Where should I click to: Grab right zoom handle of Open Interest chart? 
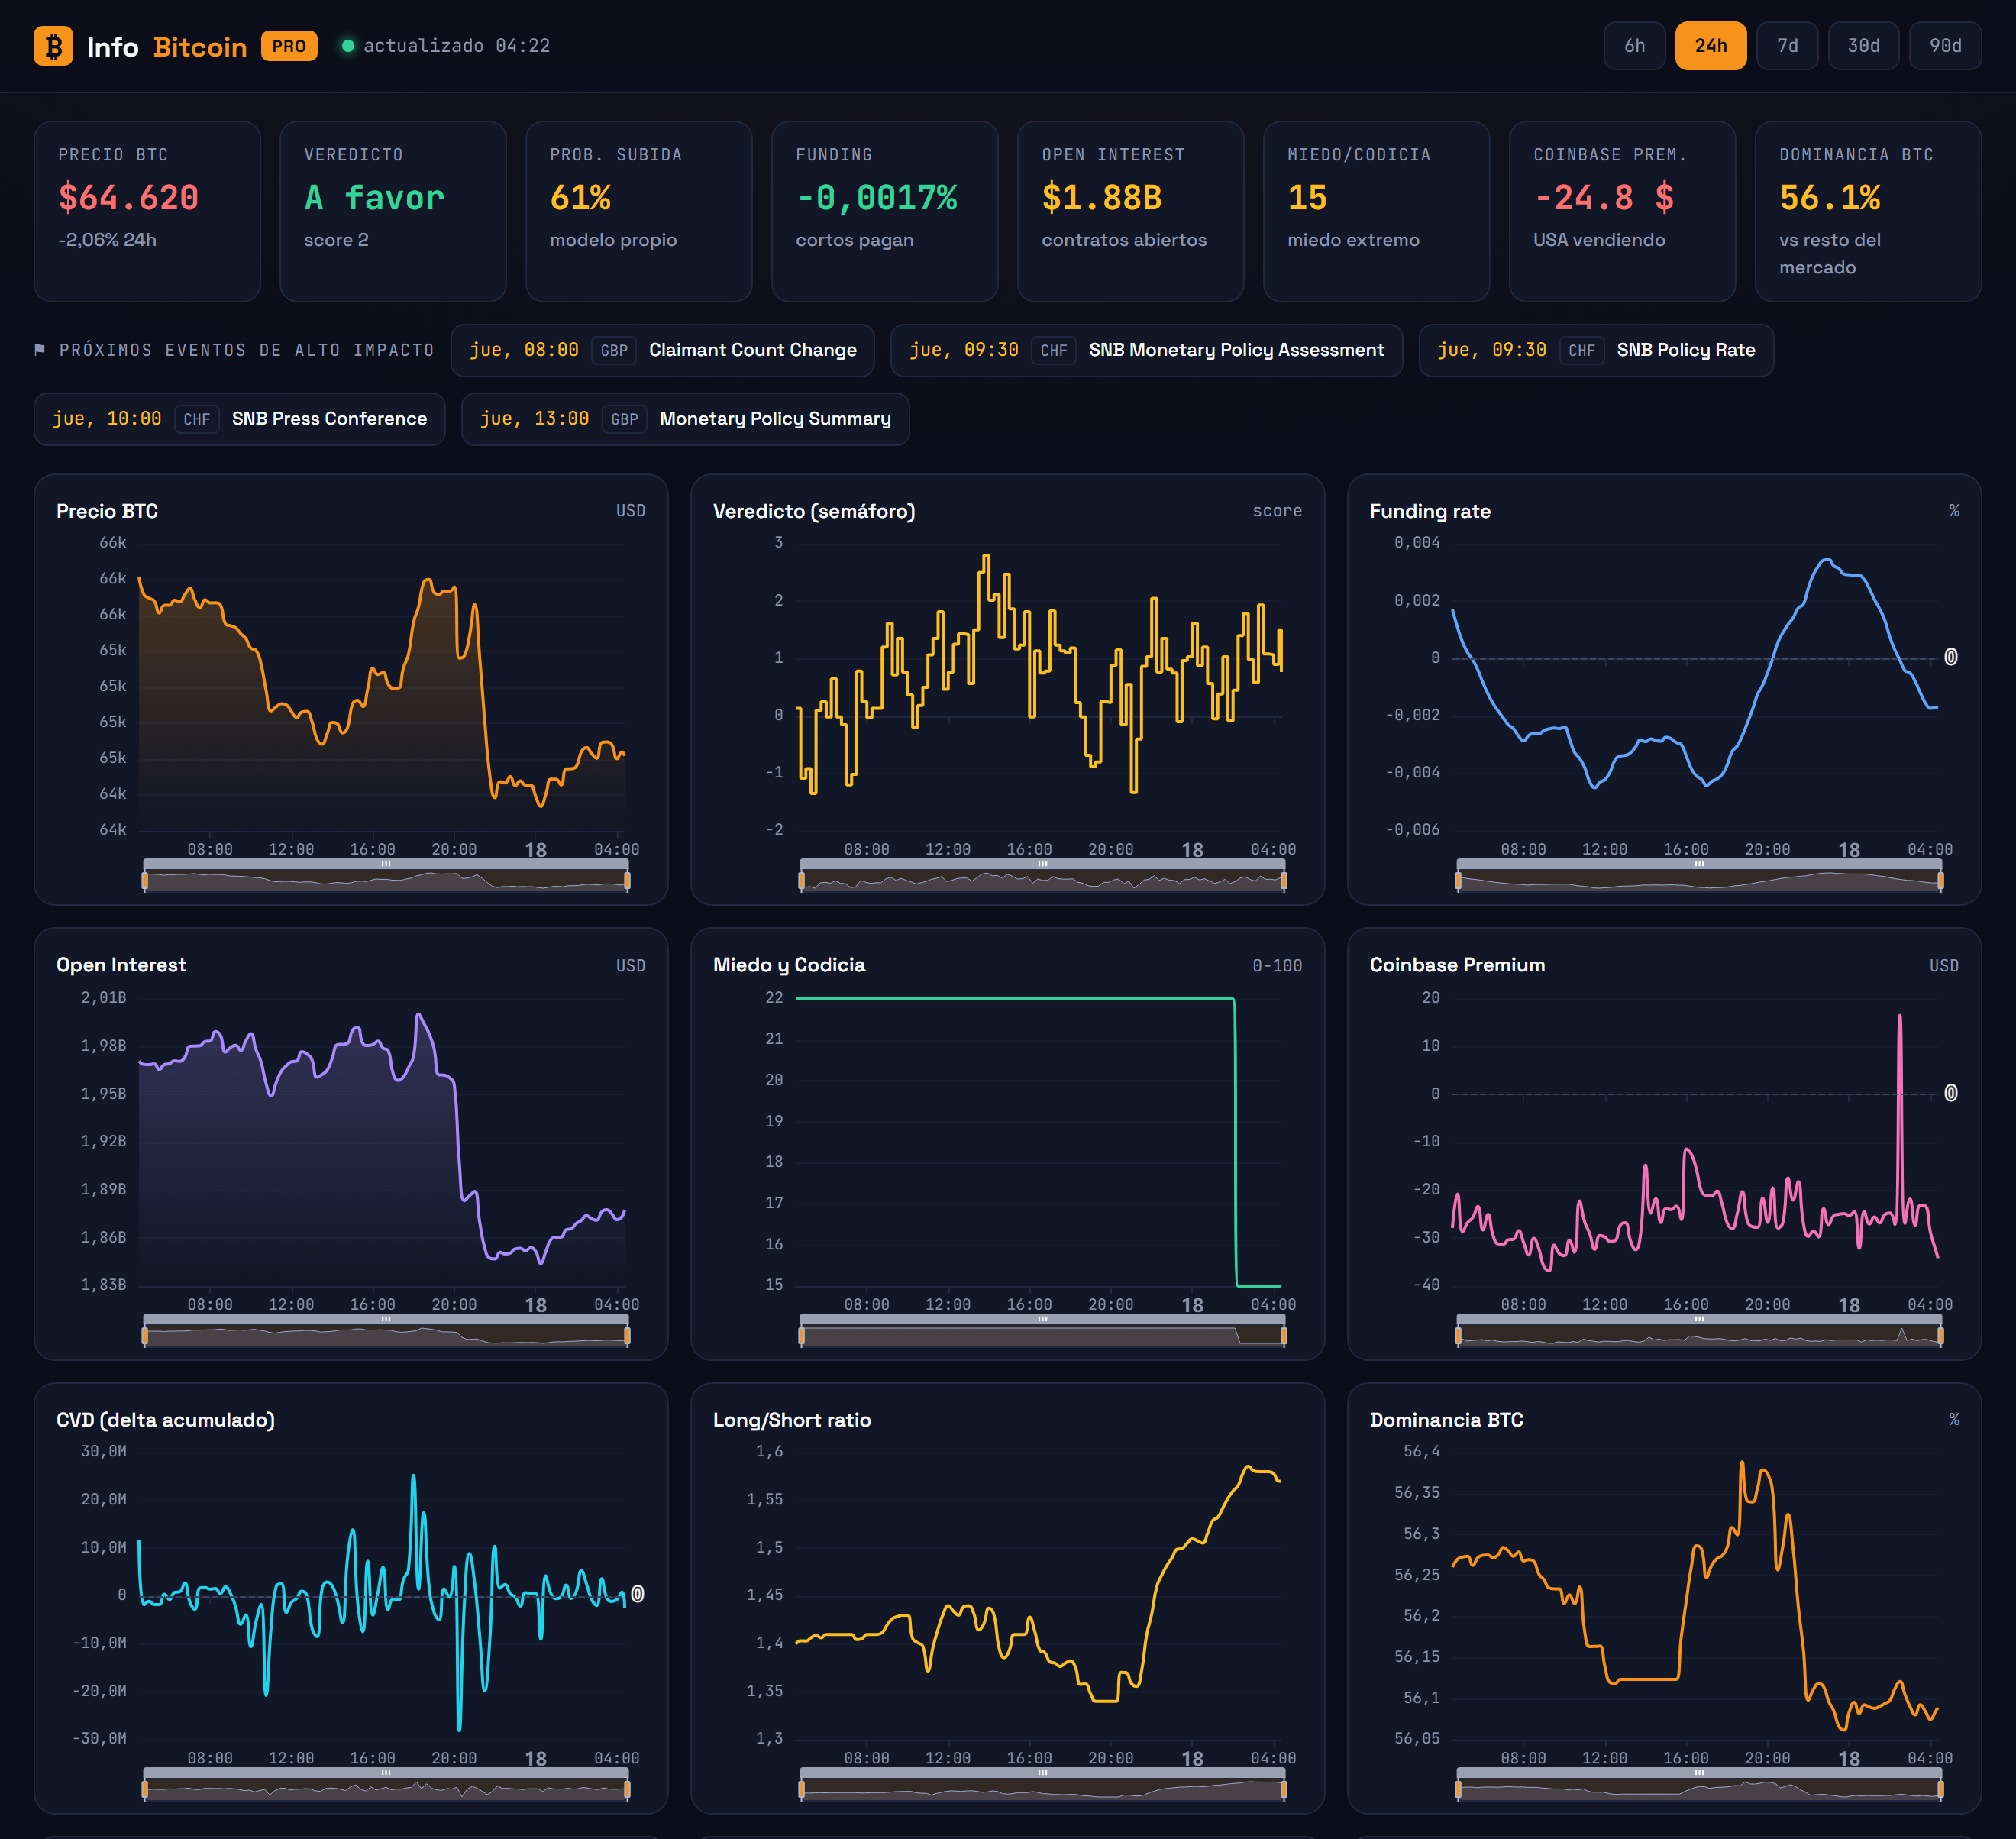[627, 1336]
